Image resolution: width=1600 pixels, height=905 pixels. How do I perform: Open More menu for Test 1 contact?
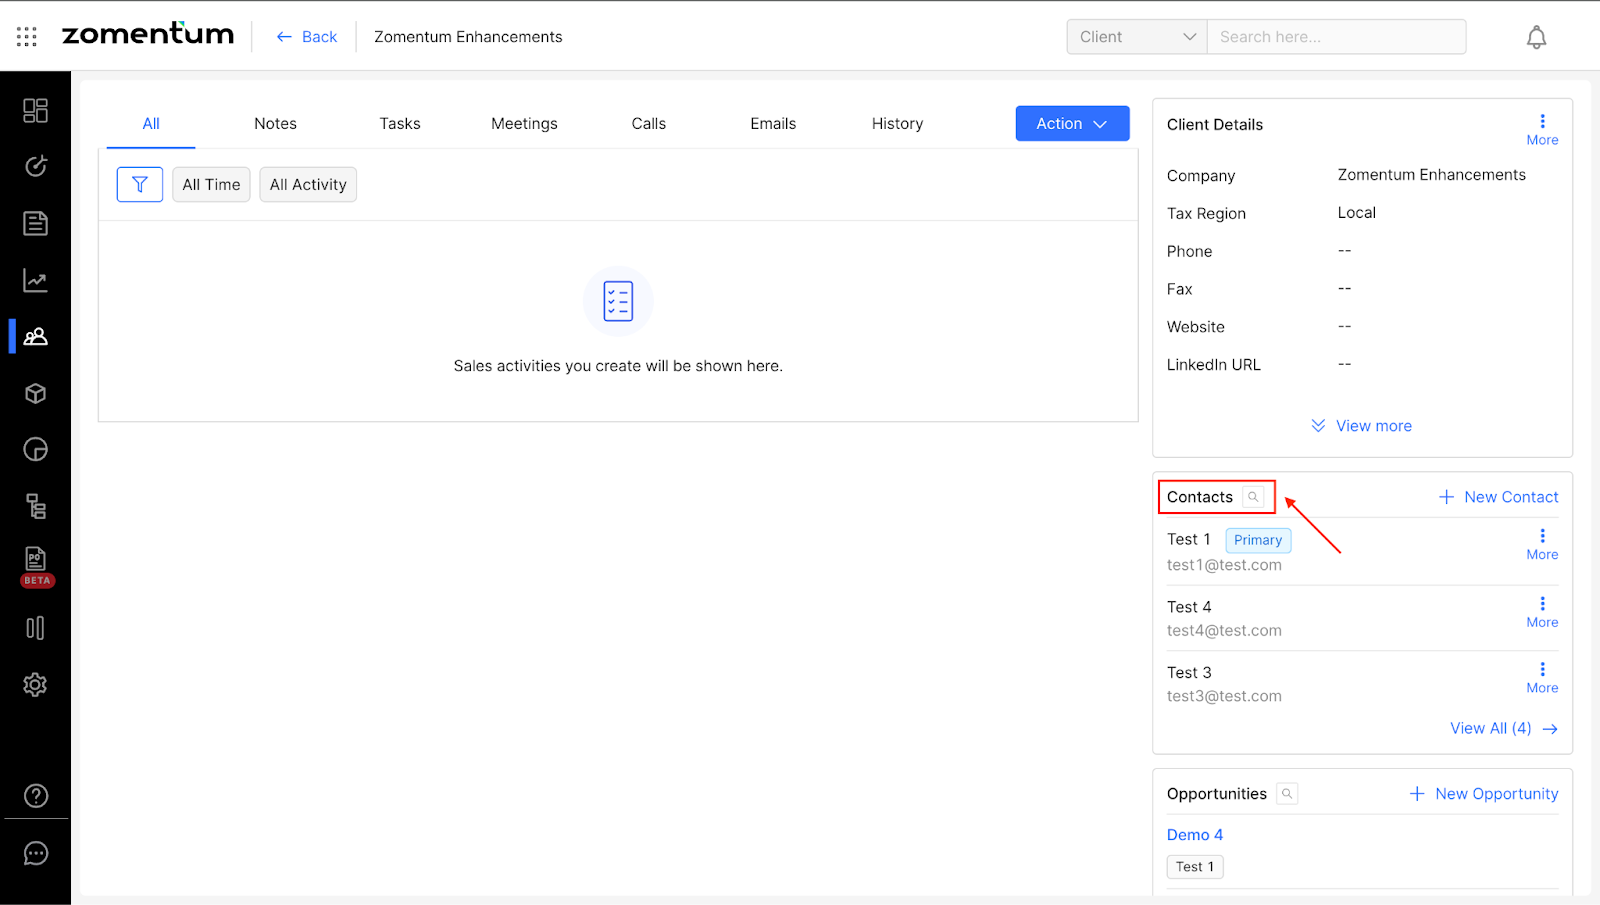pyautogui.click(x=1542, y=545)
